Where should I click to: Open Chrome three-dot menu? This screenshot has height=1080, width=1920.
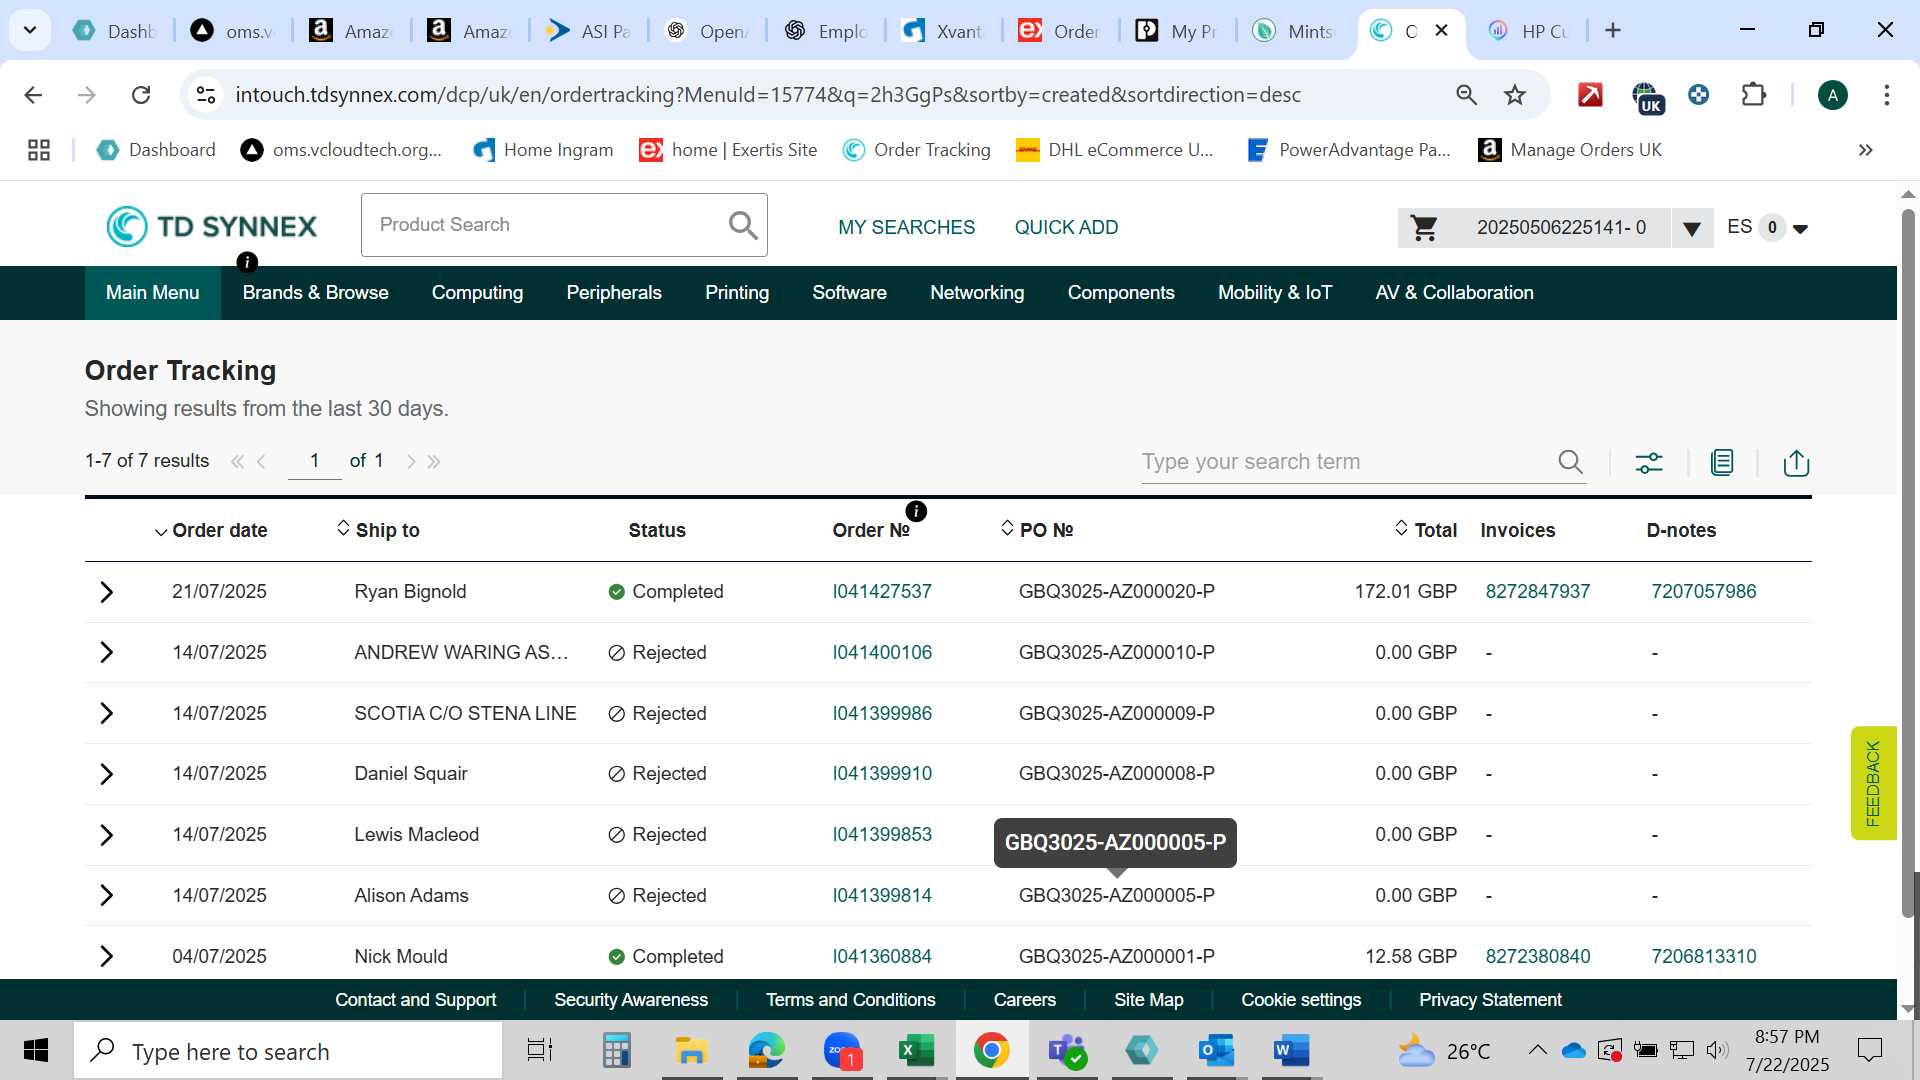click(1886, 95)
